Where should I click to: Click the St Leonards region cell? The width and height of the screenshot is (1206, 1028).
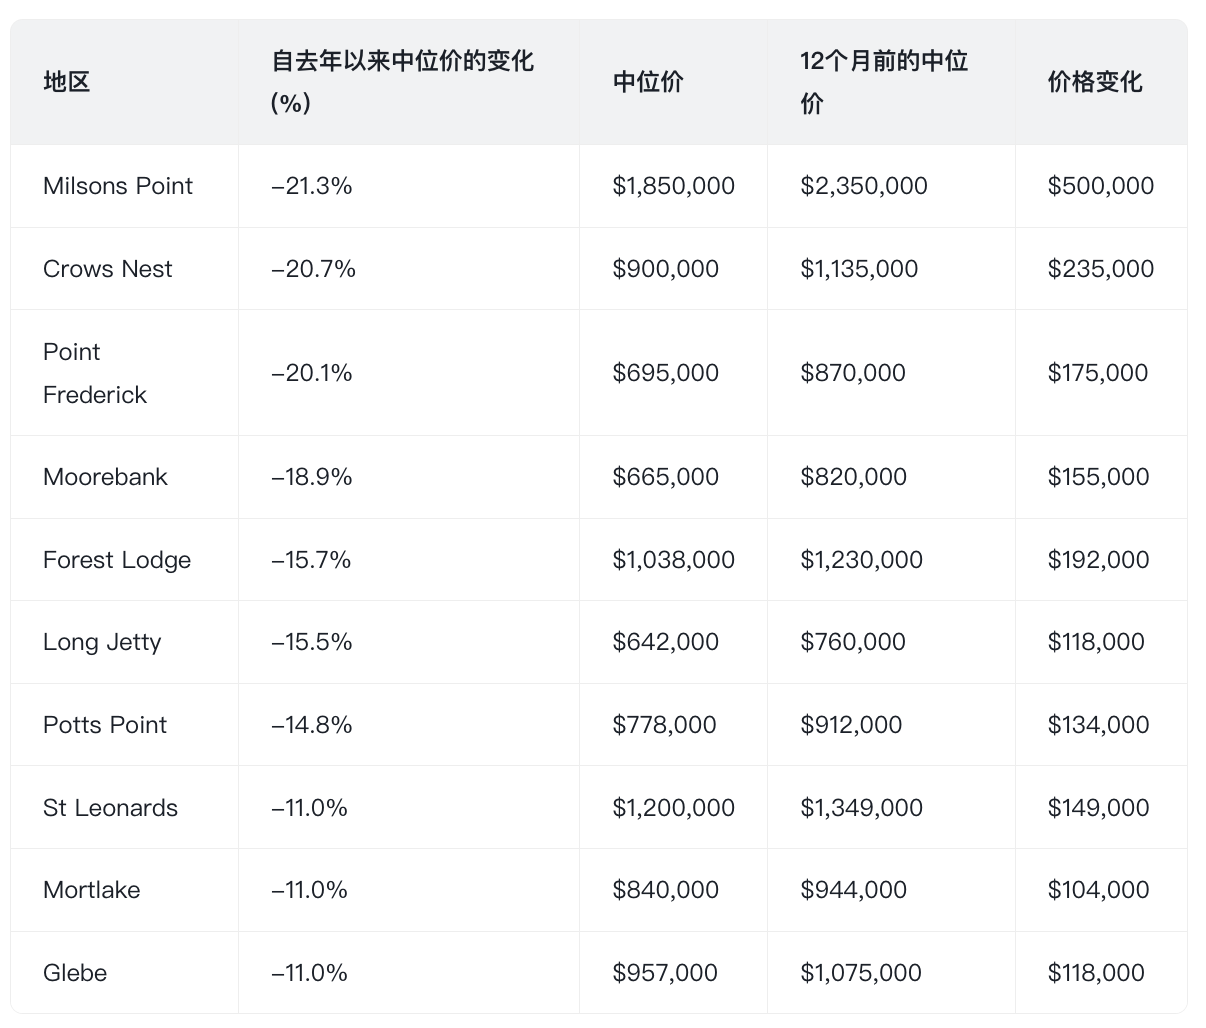[x=110, y=808]
